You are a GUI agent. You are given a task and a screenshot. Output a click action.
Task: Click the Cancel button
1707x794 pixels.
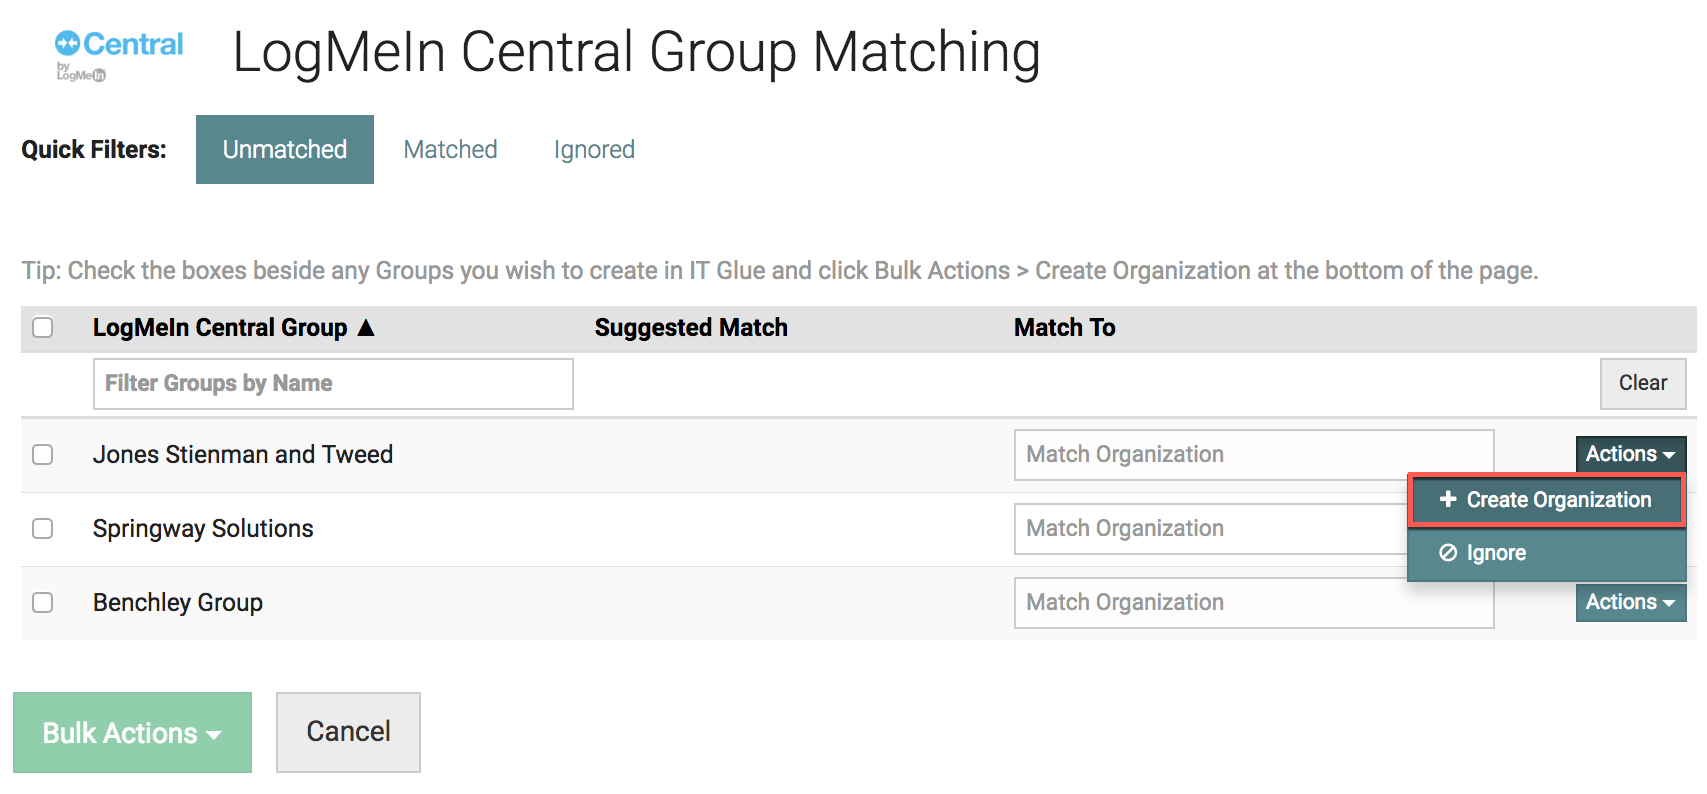click(347, 732)
